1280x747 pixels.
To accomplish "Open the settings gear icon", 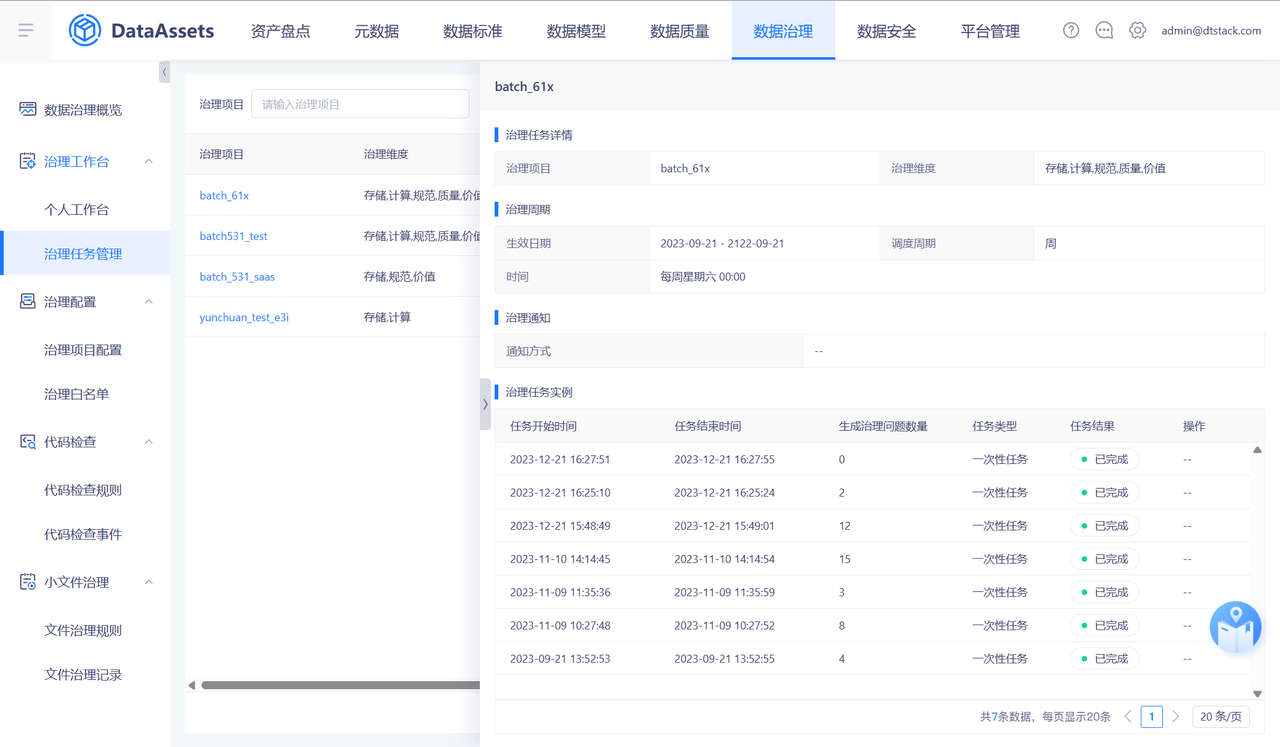I will pyautogui.click(x=1137, y=30).
